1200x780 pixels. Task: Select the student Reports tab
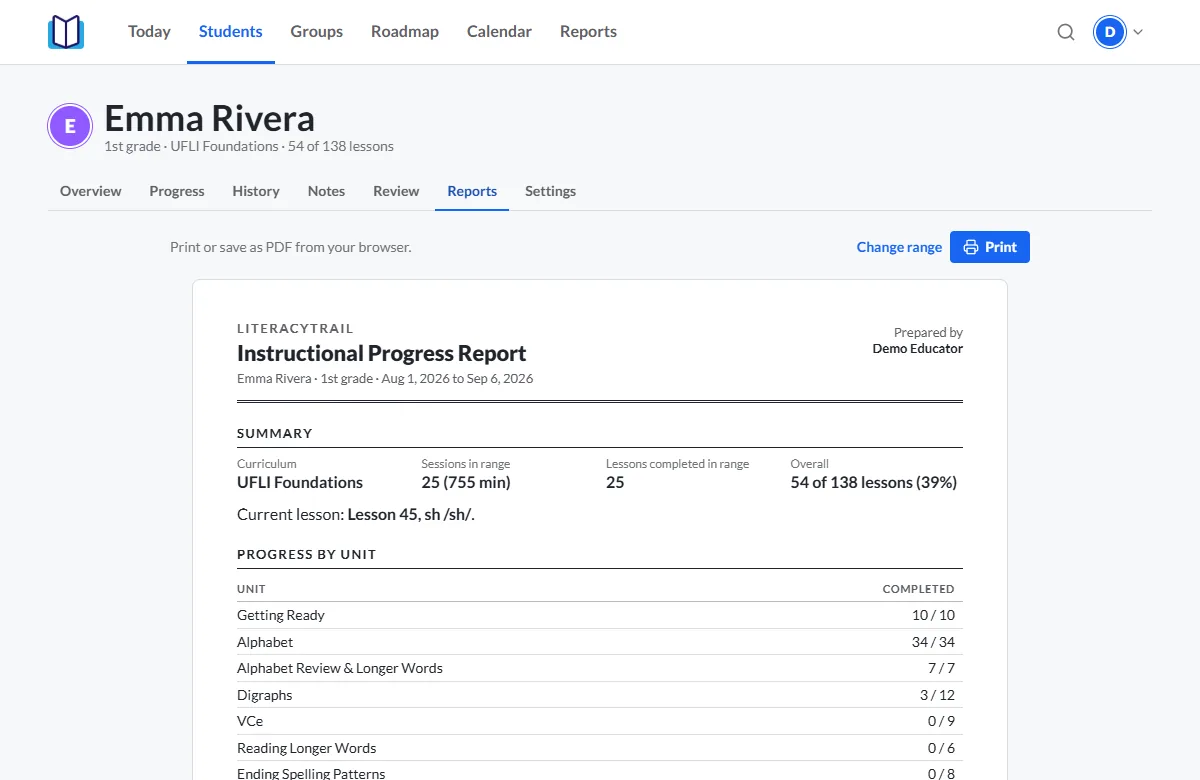tap(472, 191)
